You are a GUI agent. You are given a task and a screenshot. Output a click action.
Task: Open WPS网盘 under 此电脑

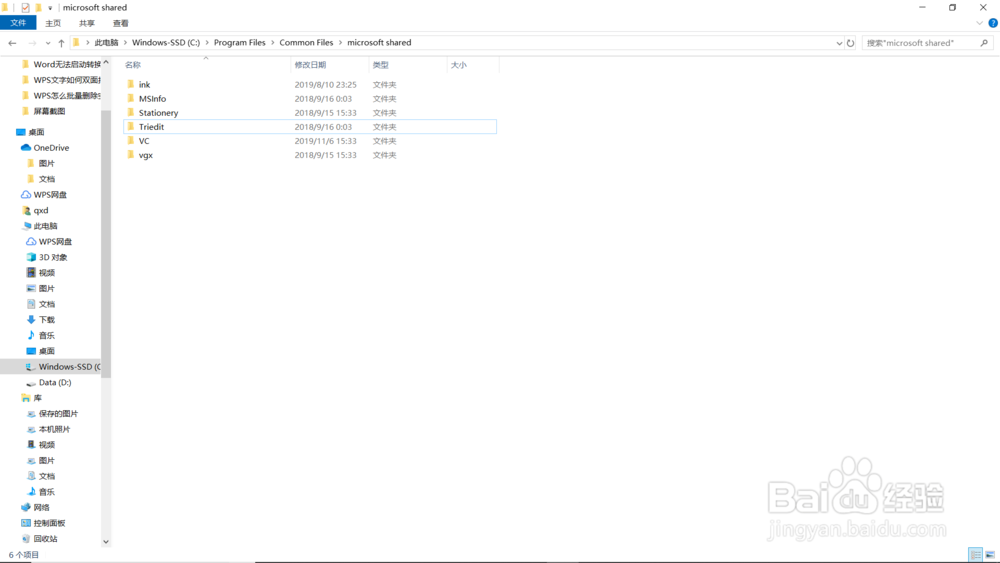tap(55, 242)
